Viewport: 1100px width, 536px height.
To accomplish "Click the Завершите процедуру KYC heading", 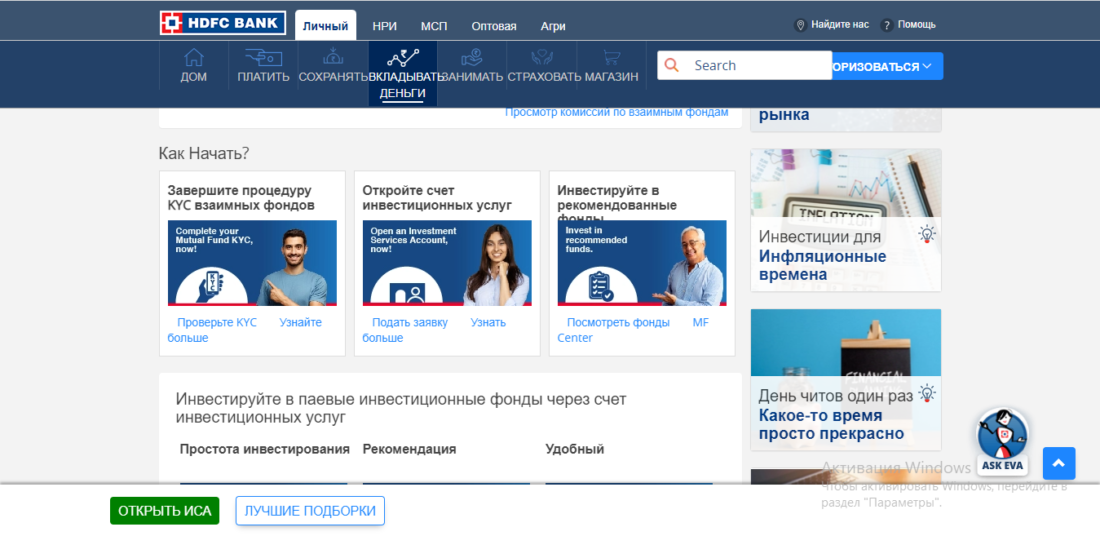I will click(241, 198).
